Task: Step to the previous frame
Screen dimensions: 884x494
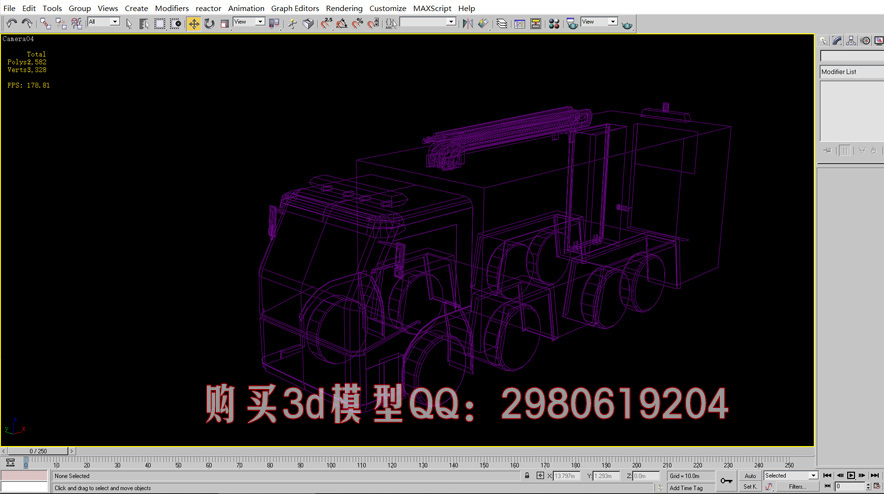Action: 839,475
